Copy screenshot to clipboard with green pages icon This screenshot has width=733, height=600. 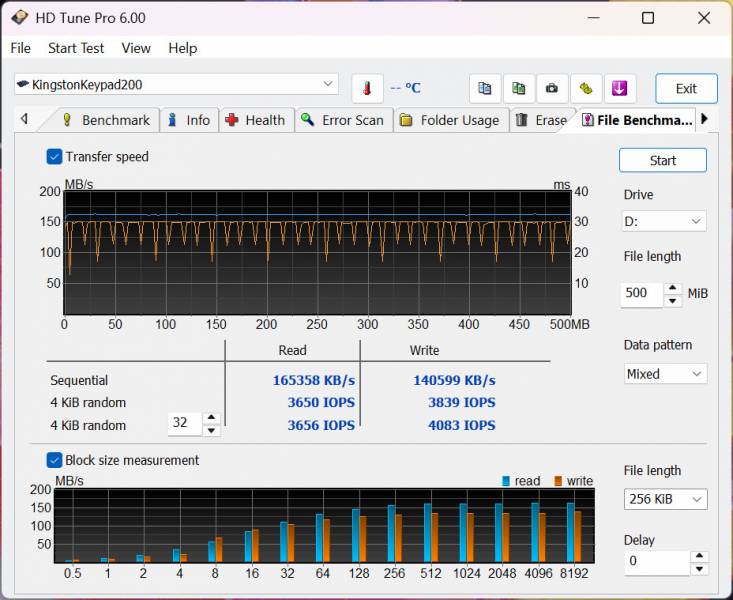[518, 88]
